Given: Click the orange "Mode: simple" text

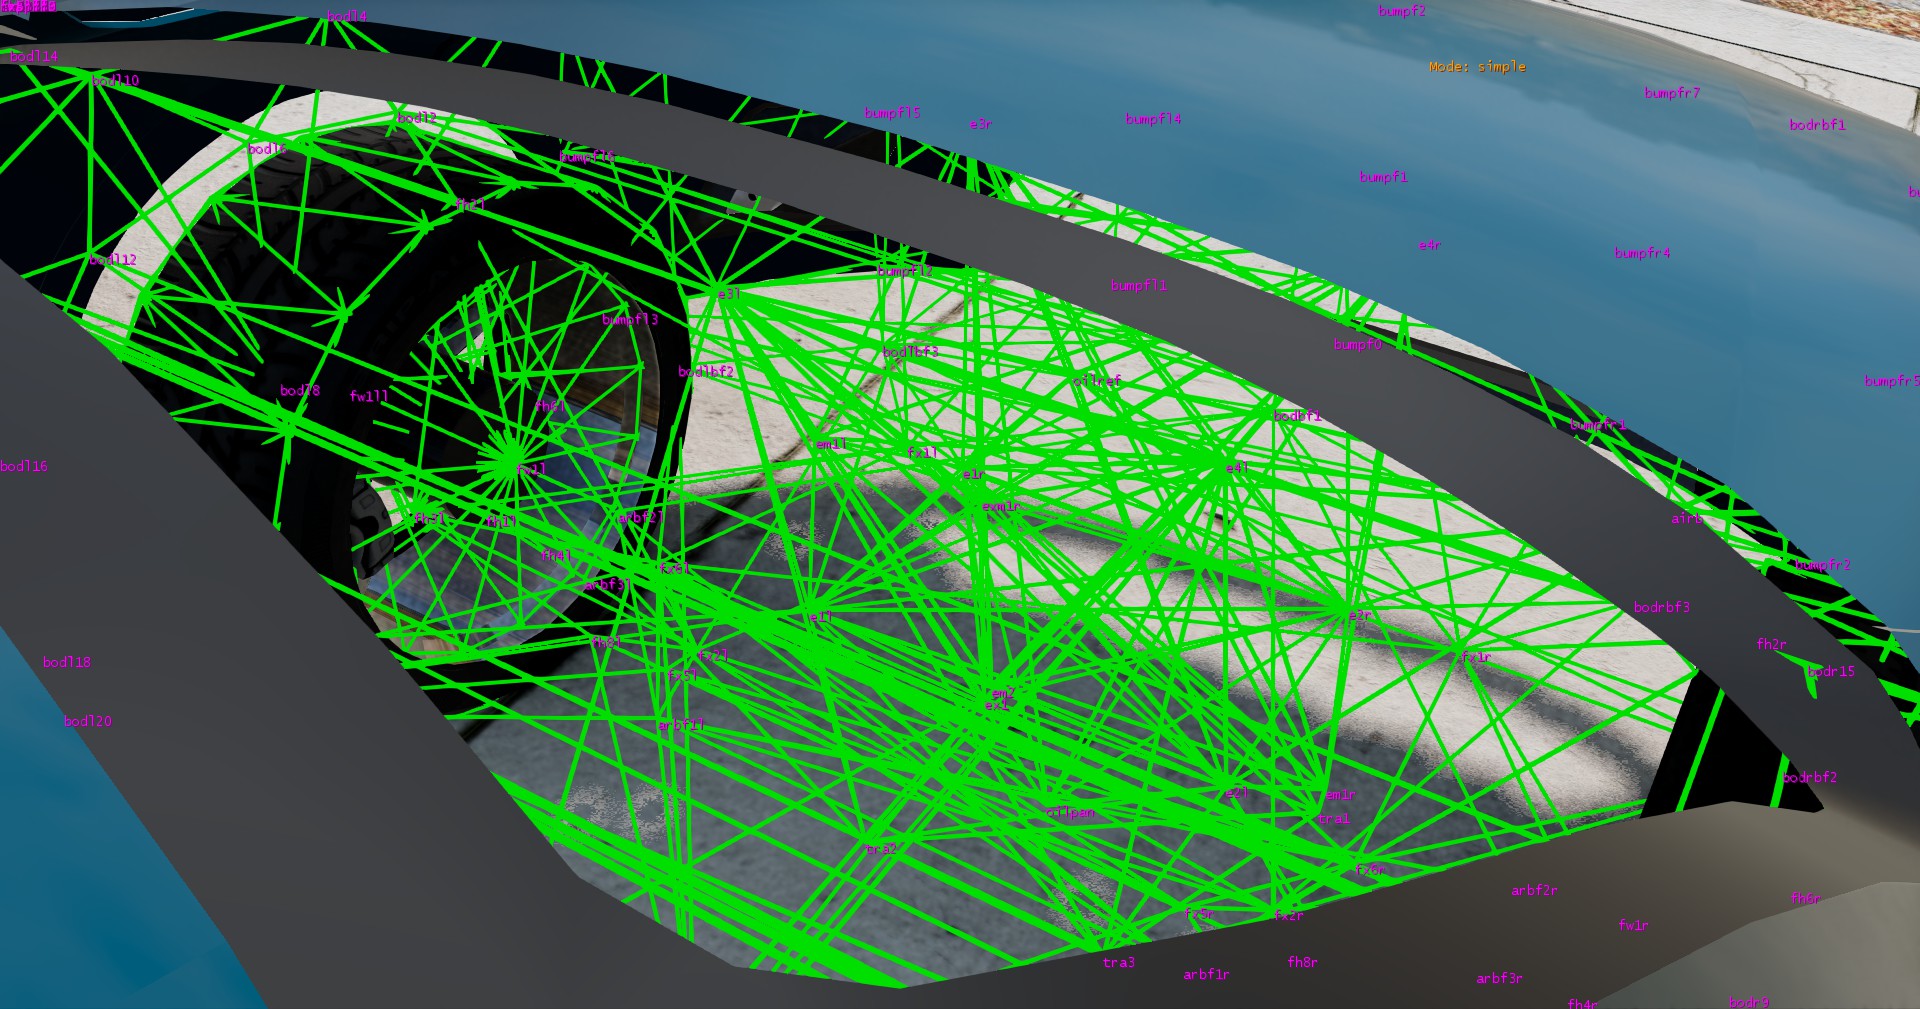Looking at the screenshot, I should click(1477, 67).
